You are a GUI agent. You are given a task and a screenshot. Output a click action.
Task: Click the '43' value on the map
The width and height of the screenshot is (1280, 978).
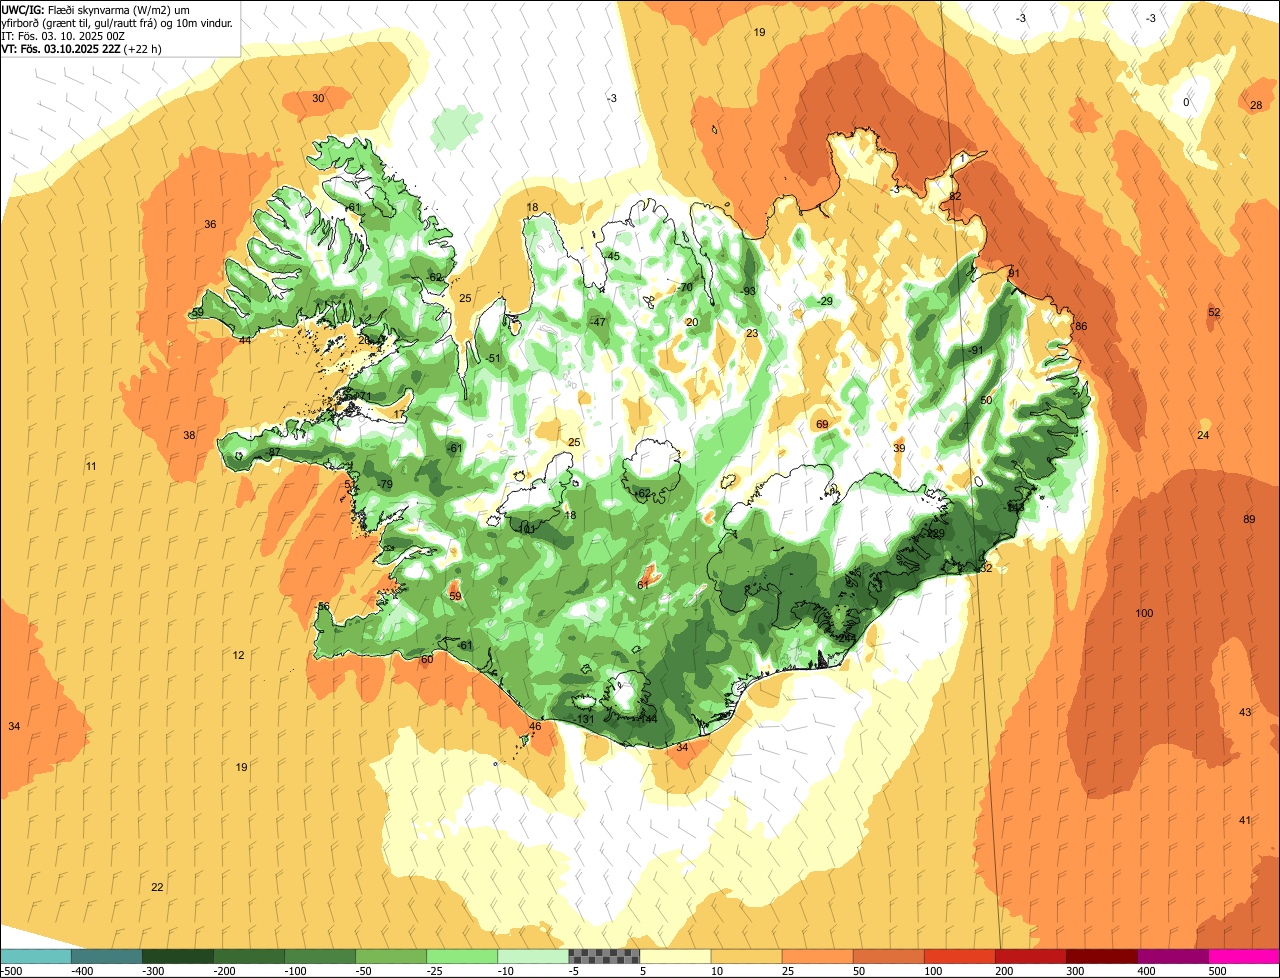click(1245, 712)
